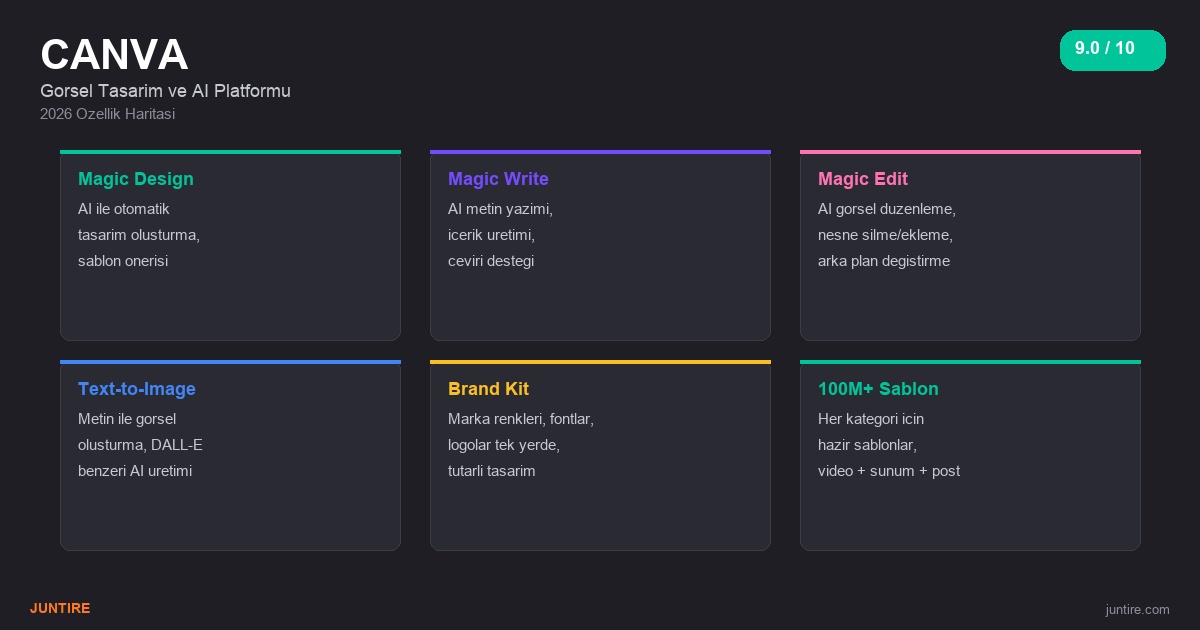Click the text 'olusturma, DALL-E'
The width and height of the screenshot is (1200, 630).
point(140,445)
